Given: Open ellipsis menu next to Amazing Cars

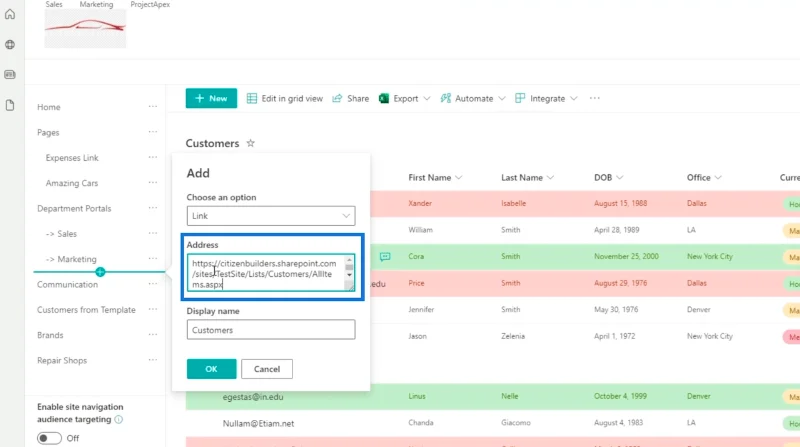Looking at the screenshot, I should [x=153, y=183].
